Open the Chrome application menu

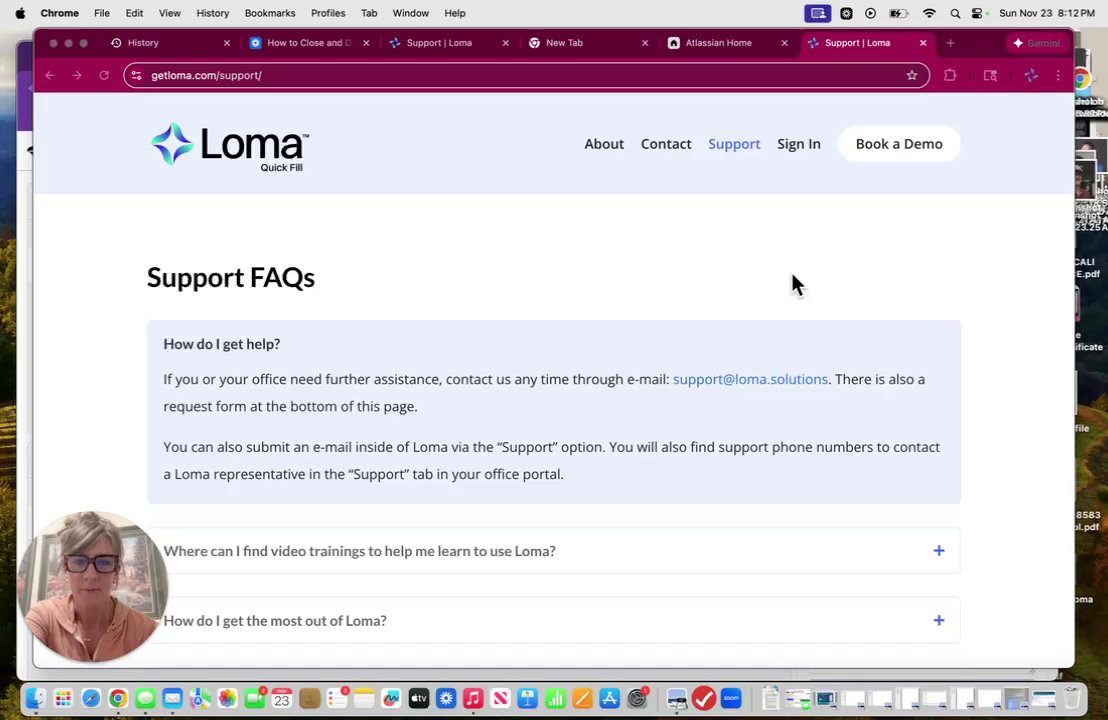pos(59,13)
